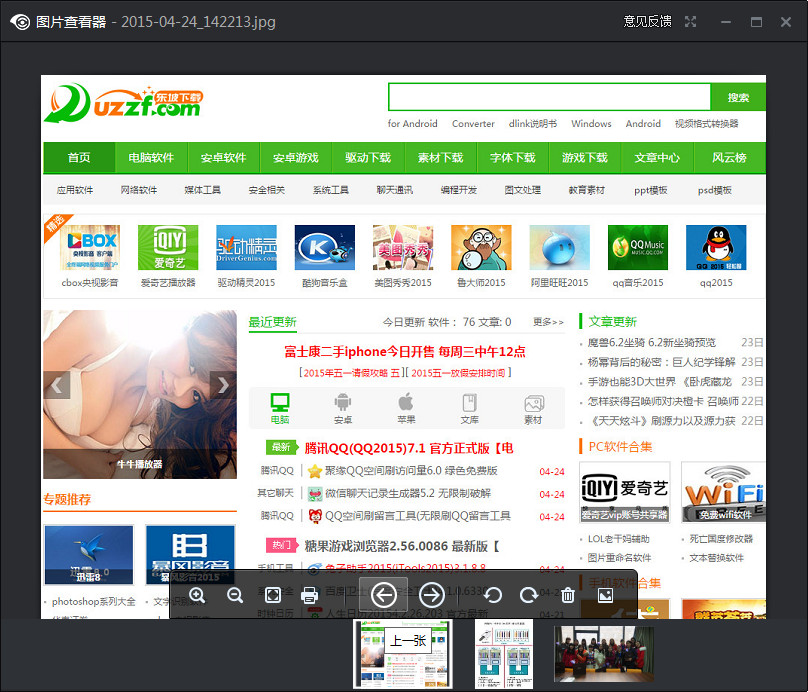Click the 阿里旺旺2015 icon
This screenshot has width=808, height=692.
pyautogui.click(x=560, y=247)
